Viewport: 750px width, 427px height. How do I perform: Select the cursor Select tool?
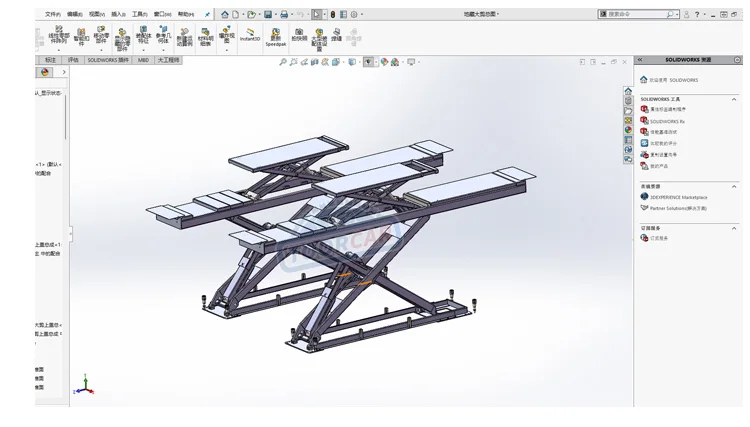tap(316, 14)
